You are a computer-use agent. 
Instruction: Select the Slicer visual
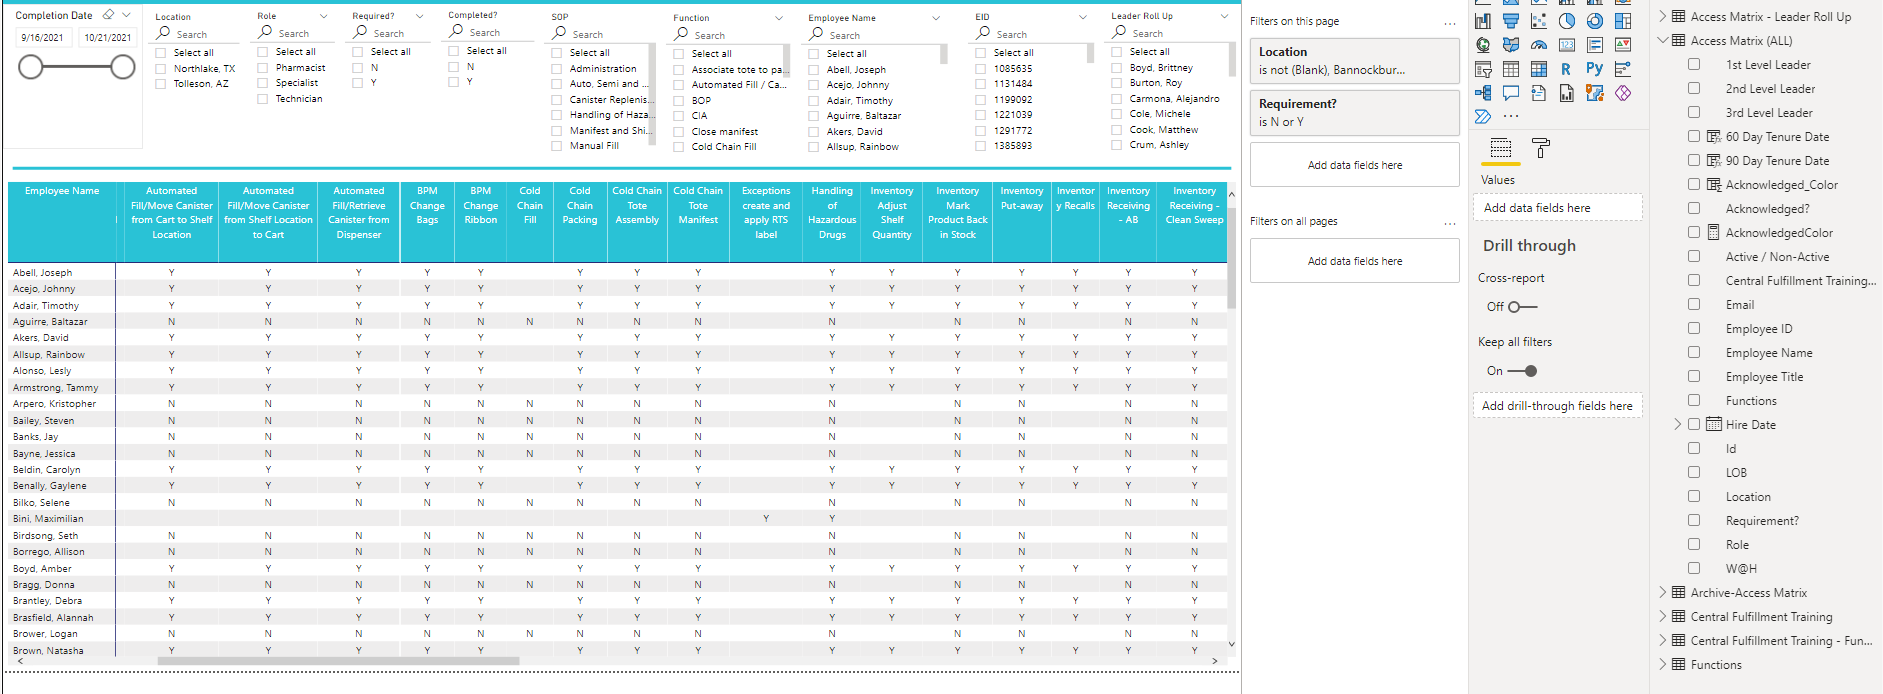tap(1483, 69)
